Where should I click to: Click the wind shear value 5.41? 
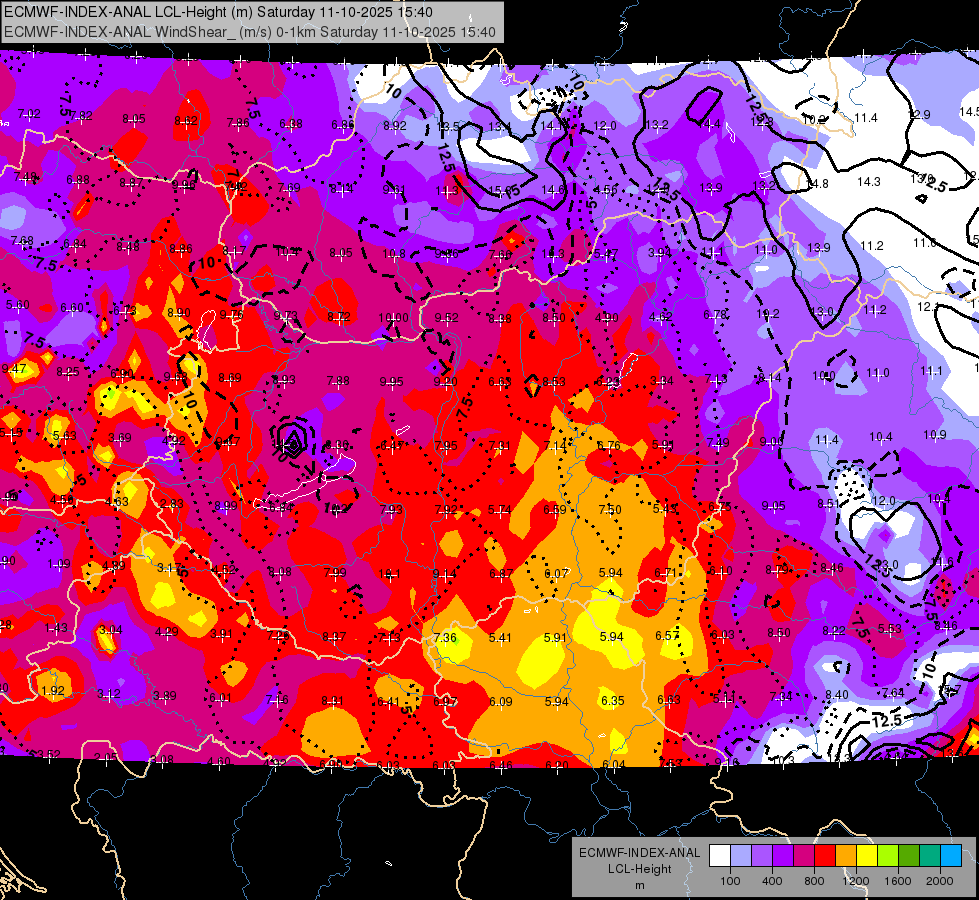(500, 638)
